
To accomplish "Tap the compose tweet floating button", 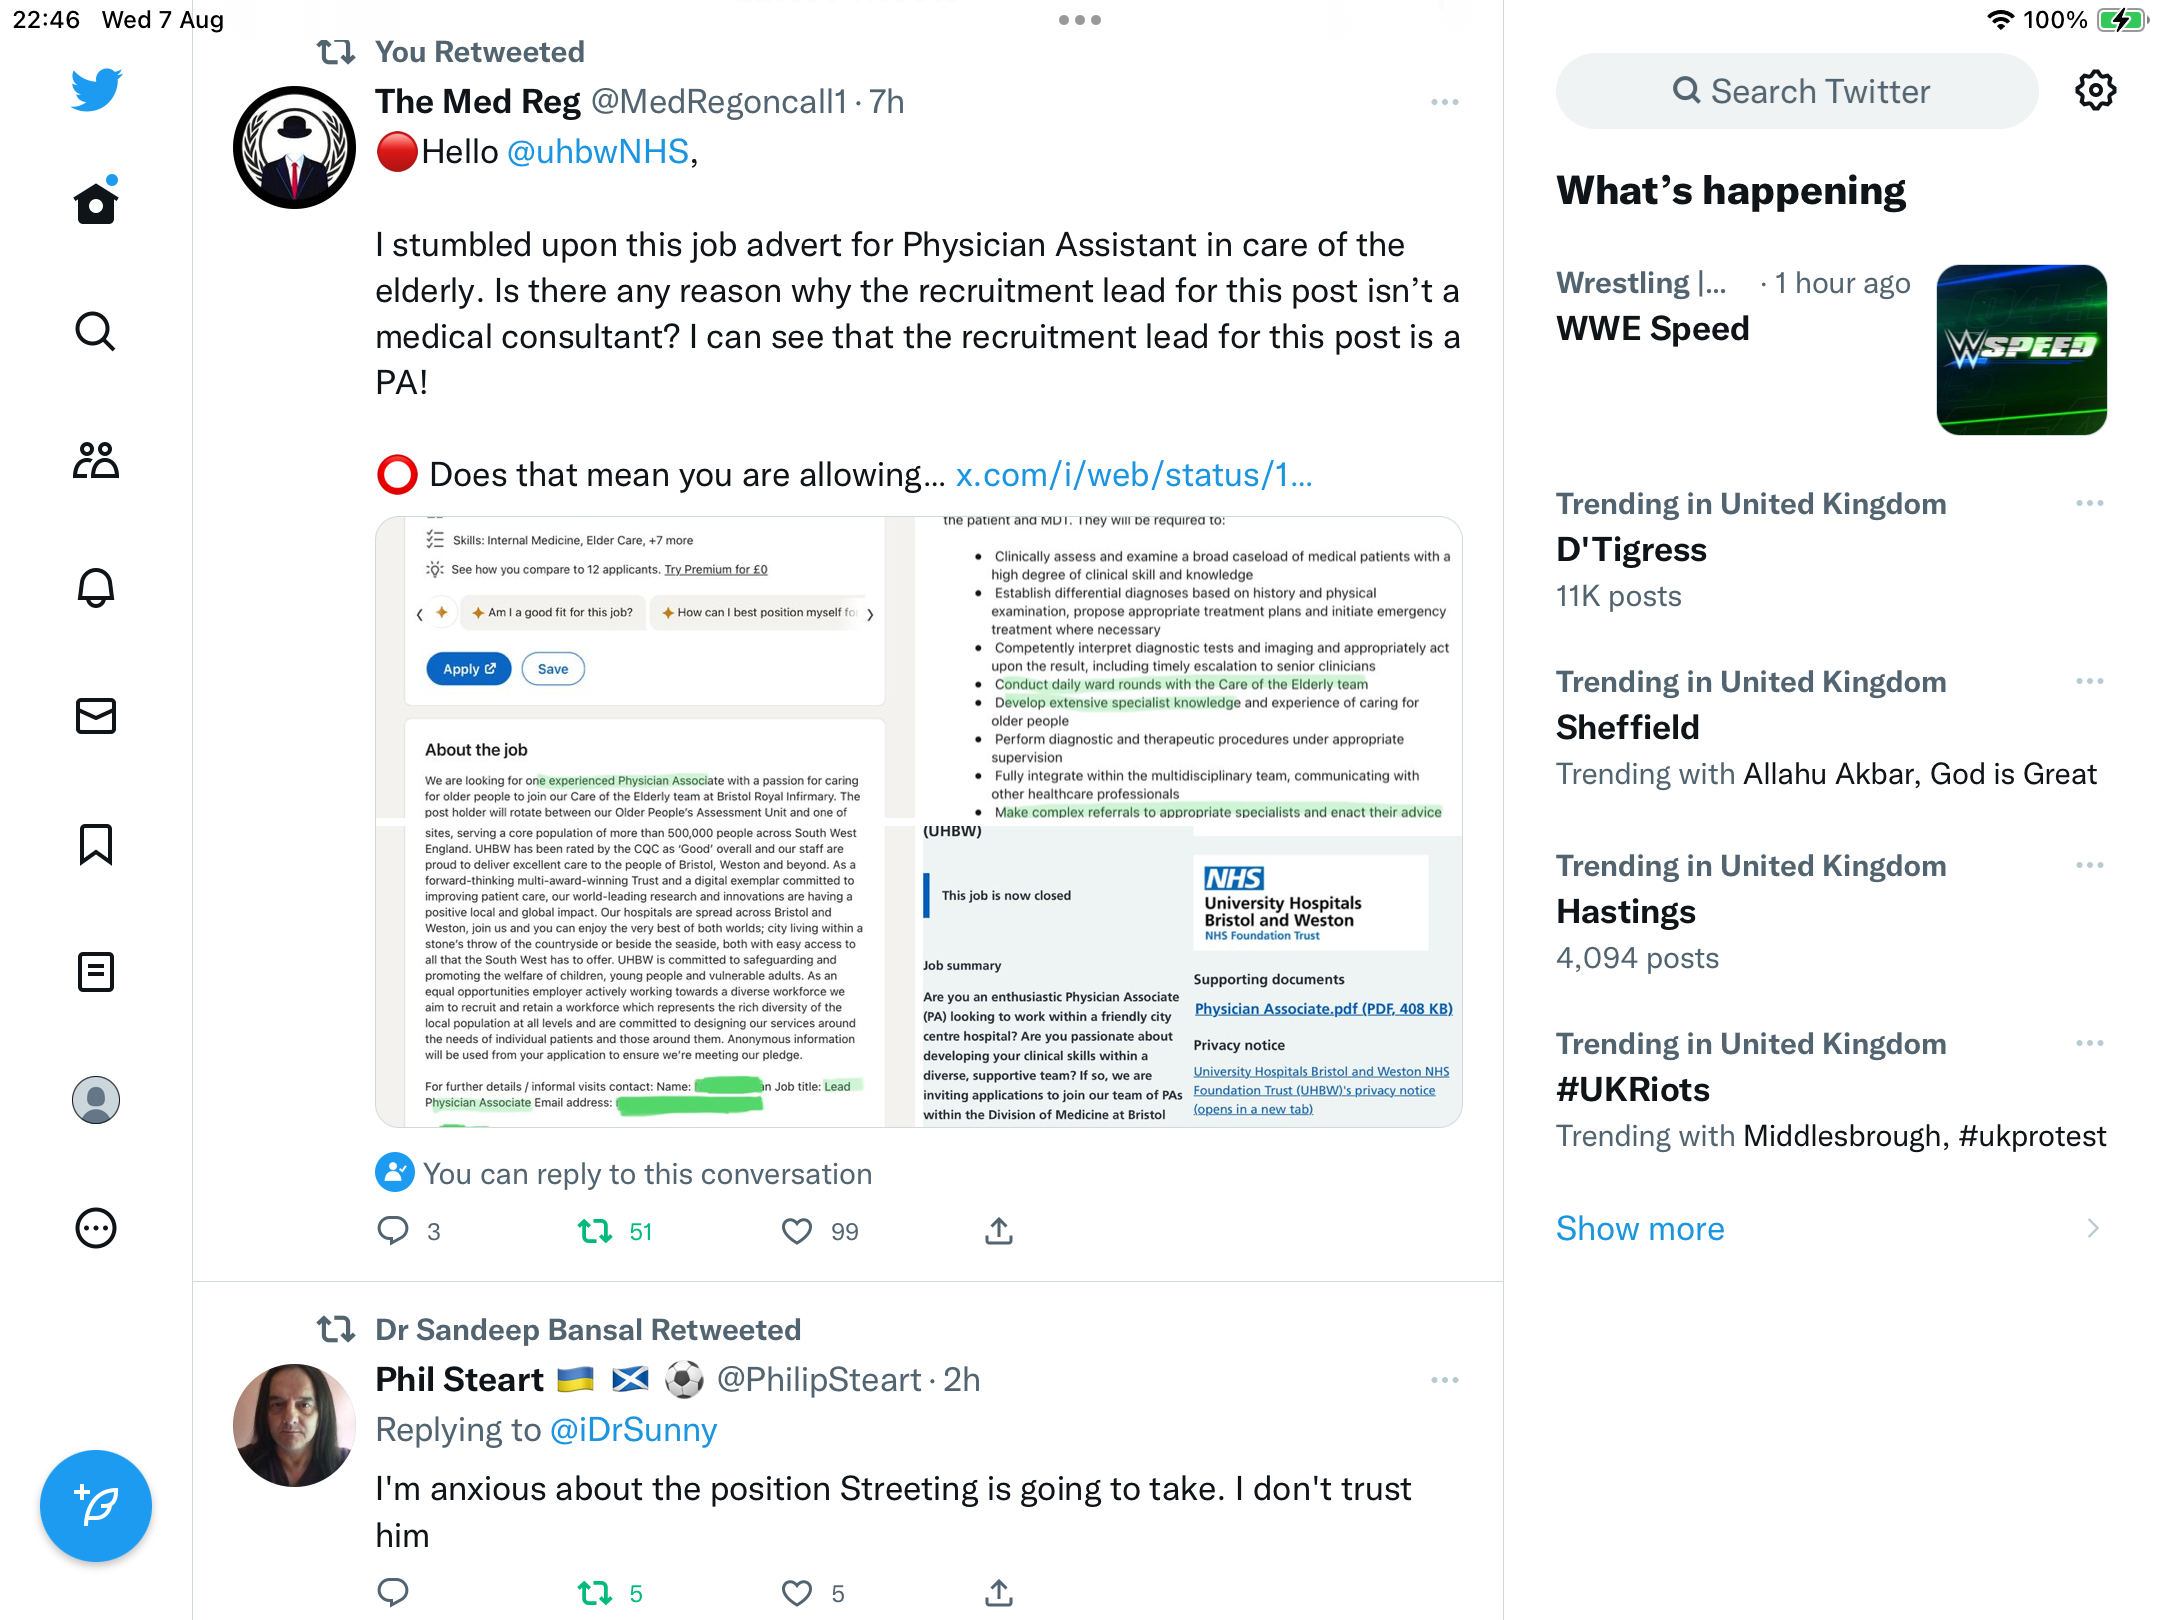I will click(x=96, y=1506).
